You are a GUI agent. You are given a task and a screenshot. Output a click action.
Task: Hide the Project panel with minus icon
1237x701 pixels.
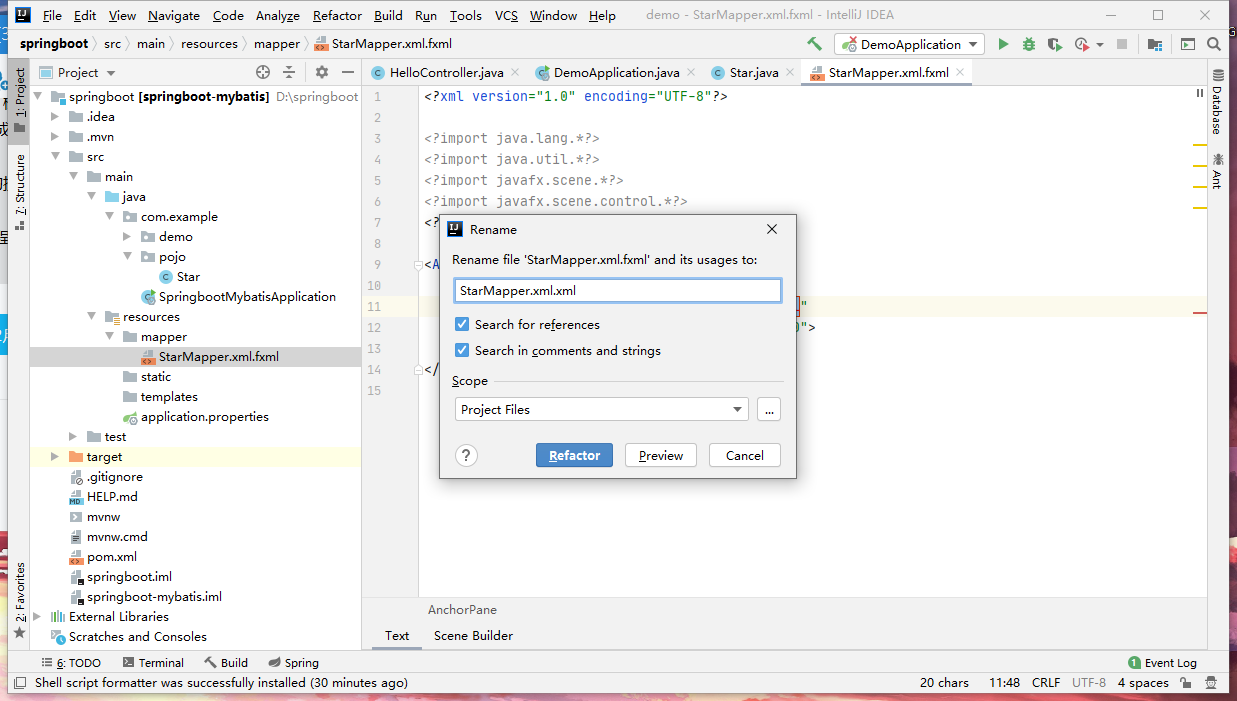point(348,72)
